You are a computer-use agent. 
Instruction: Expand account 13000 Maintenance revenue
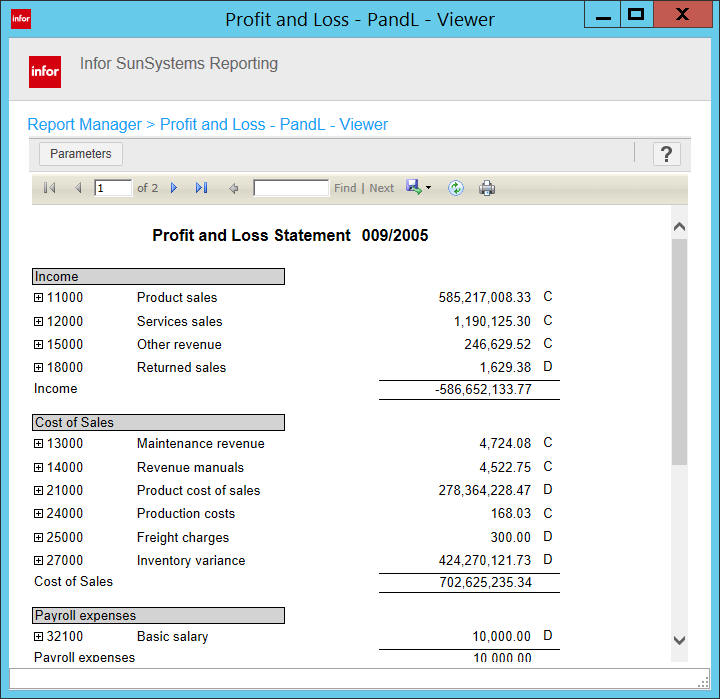39,444
